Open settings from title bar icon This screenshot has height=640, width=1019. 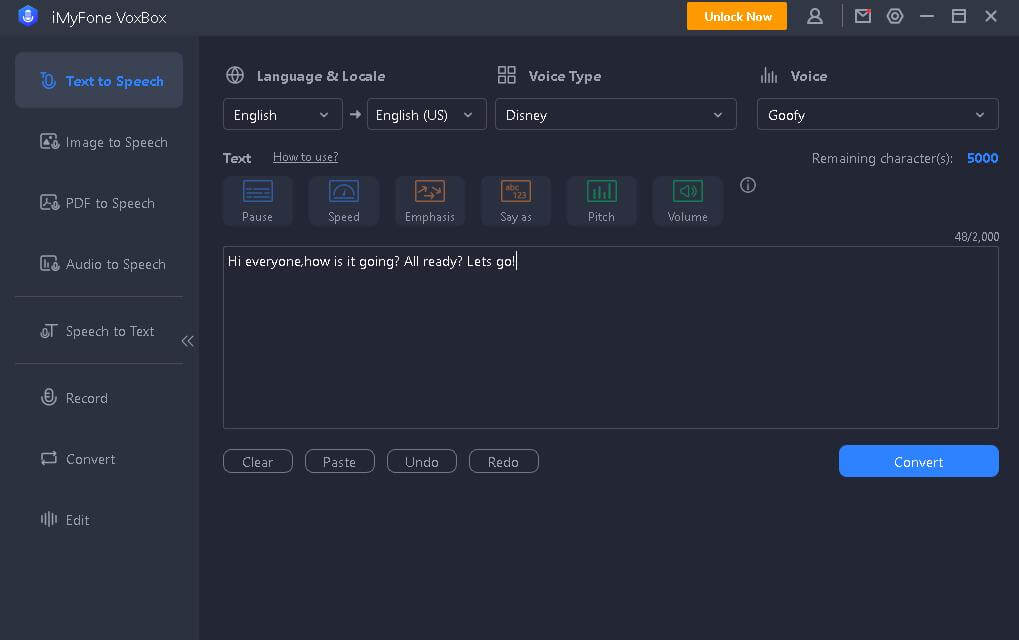pos(895,16)
